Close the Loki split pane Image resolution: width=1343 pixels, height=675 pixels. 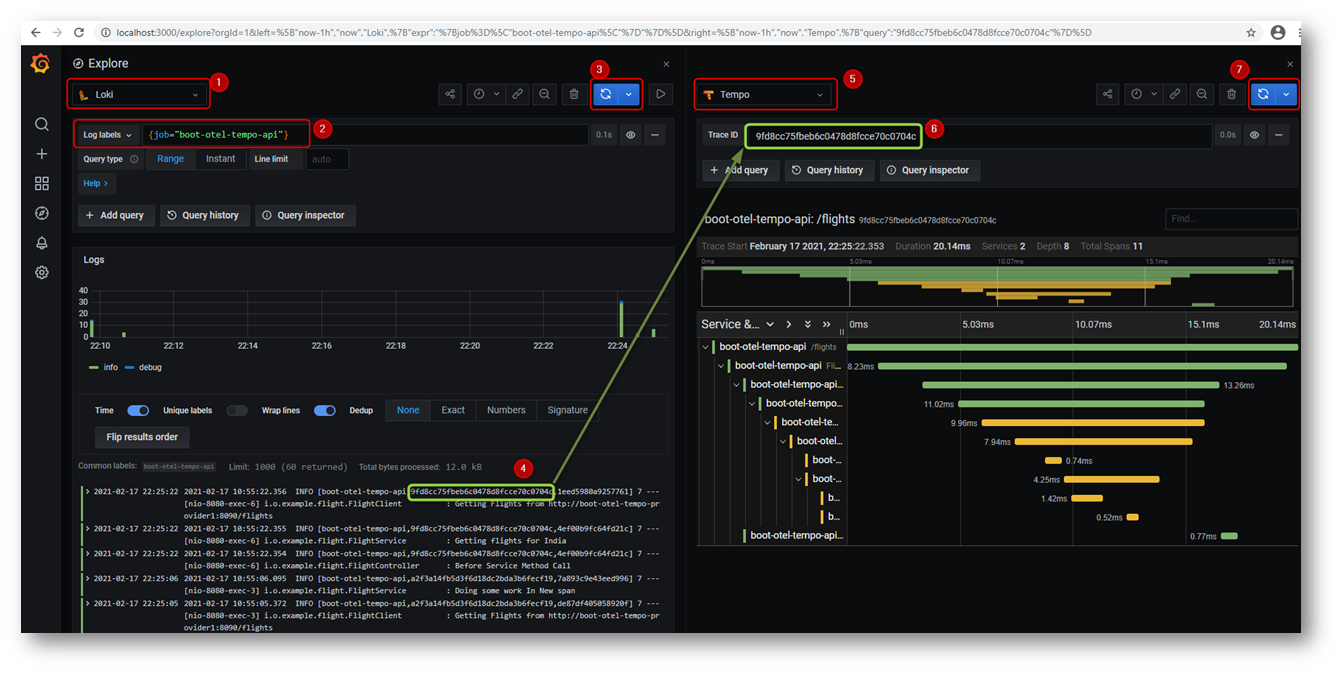click(667, 63)
